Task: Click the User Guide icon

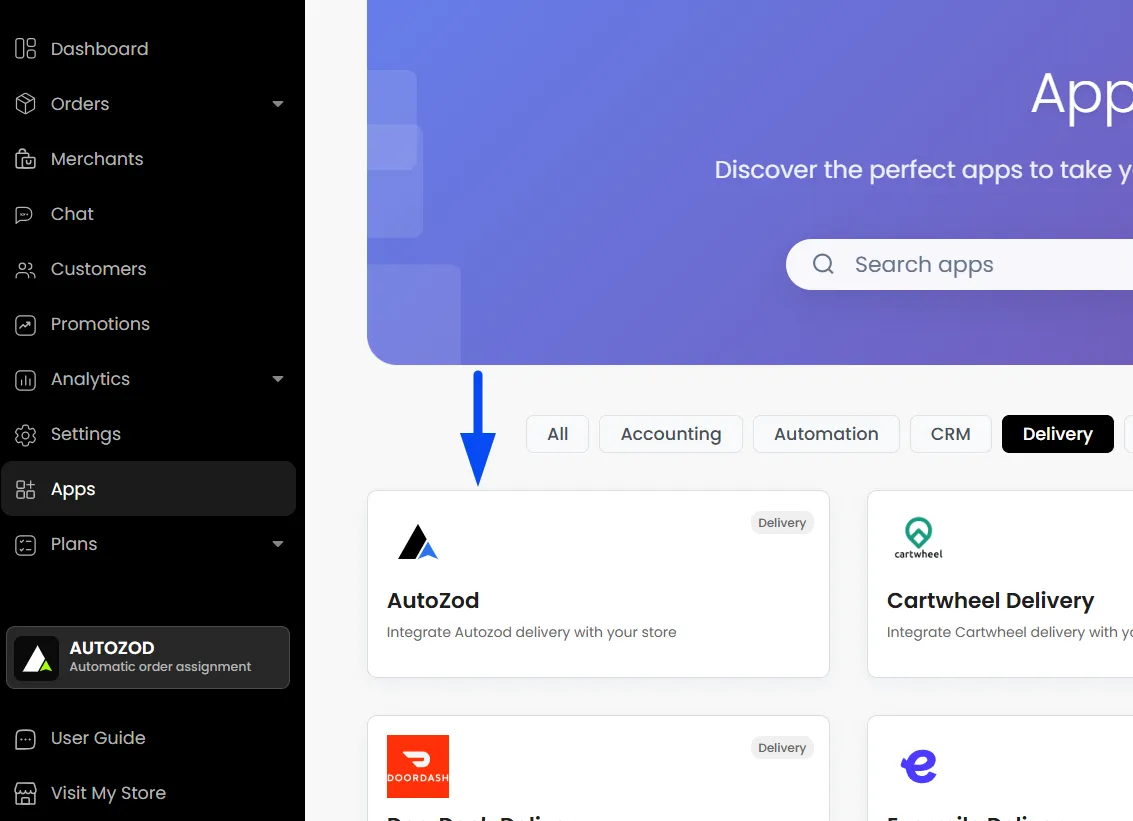Action: coord(25,739)
